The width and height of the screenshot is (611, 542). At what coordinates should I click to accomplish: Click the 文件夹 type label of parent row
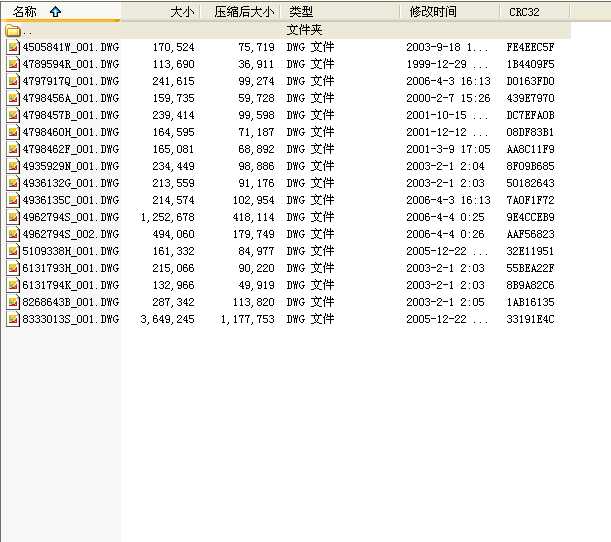click(304, 30)
